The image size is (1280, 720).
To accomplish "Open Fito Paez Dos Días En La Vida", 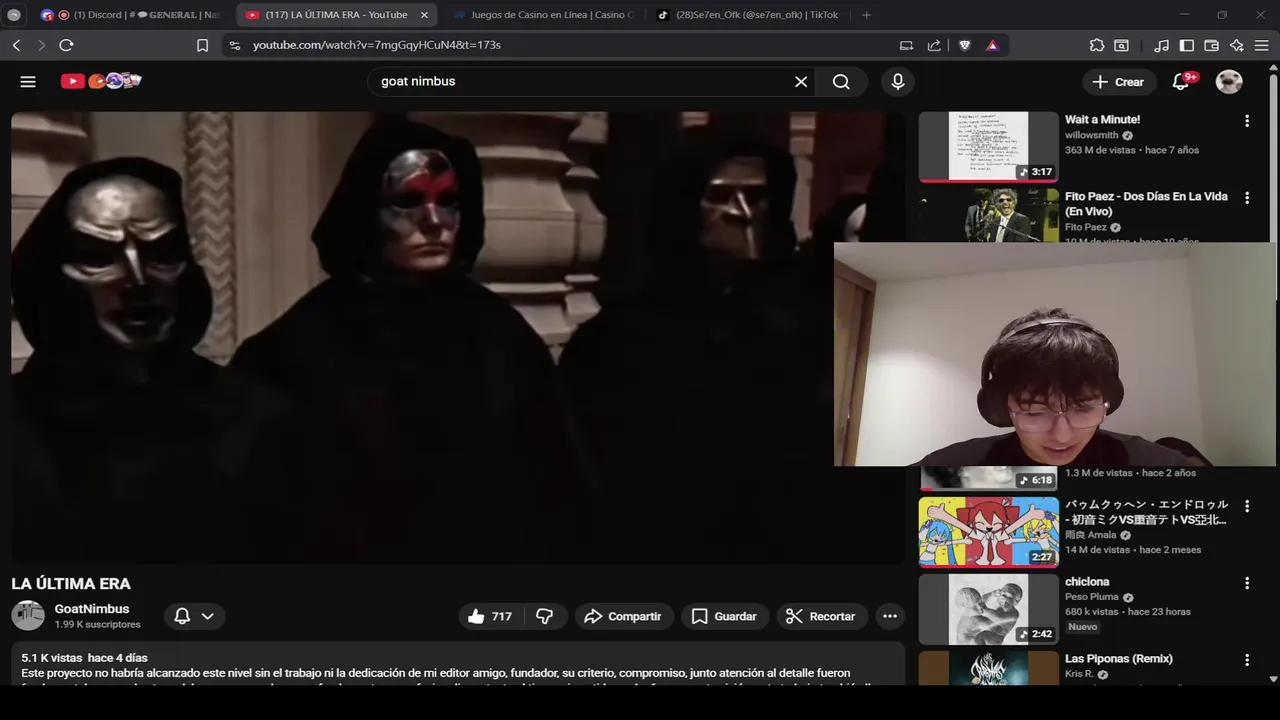I will 1146,204.
